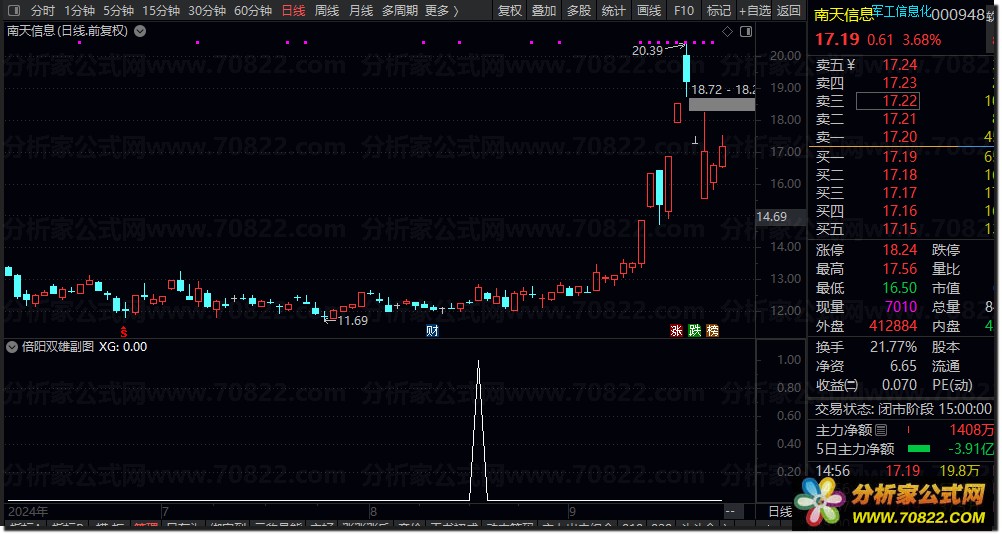Screen dimensions: 1002x534
Task: Click the 统计 statistics button
Action: (613, 11)
